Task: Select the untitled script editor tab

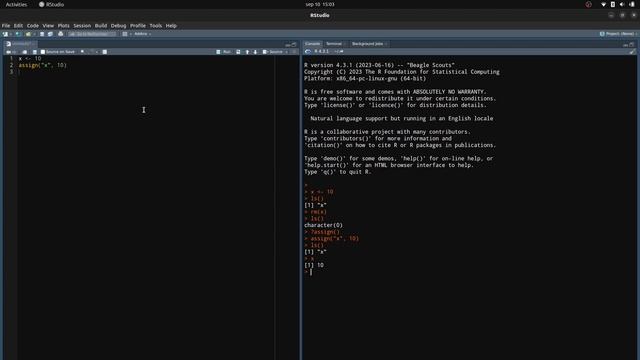Action: point(20,44)
